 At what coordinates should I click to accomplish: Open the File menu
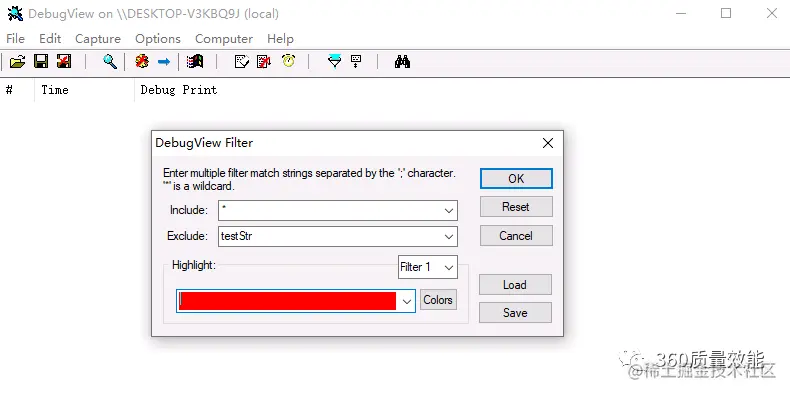[x=15, y=39]
